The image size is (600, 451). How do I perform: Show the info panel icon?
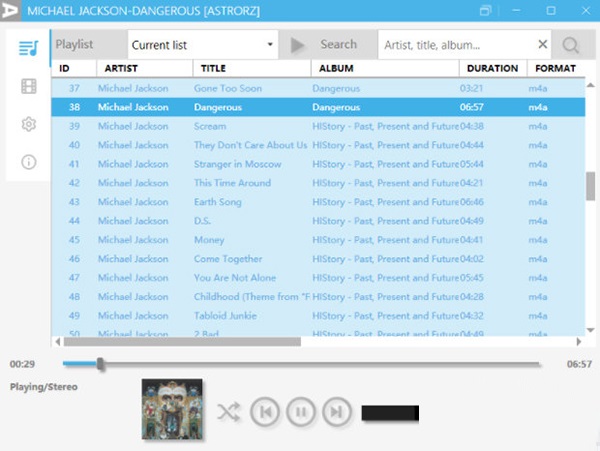click(x=29, y=162)
